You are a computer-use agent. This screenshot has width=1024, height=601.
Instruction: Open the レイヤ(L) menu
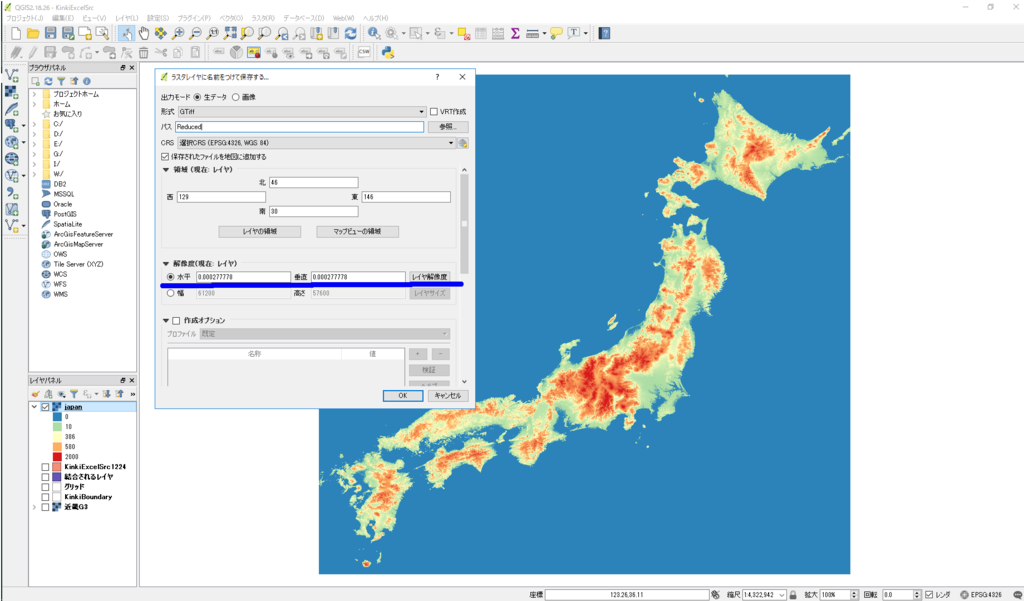coord(126,18)
